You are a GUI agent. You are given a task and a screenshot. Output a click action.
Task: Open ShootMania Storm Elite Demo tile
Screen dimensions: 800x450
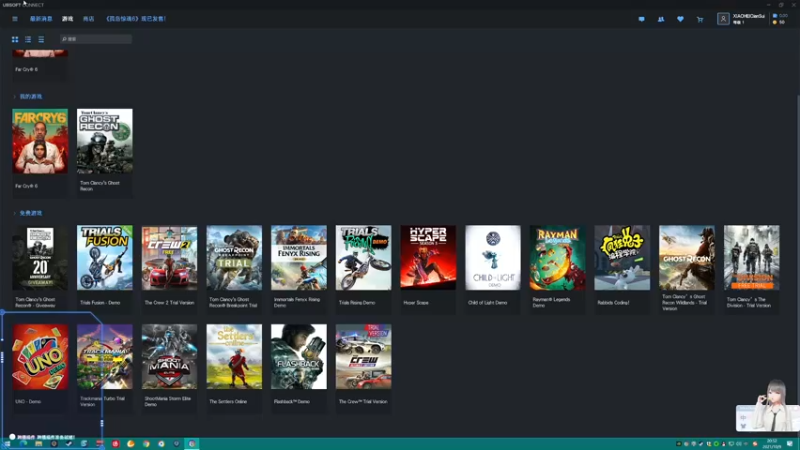[169, 367]
